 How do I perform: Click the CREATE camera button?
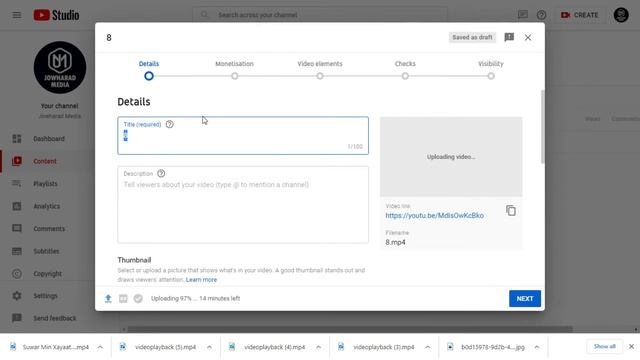(x=579, y=15)
